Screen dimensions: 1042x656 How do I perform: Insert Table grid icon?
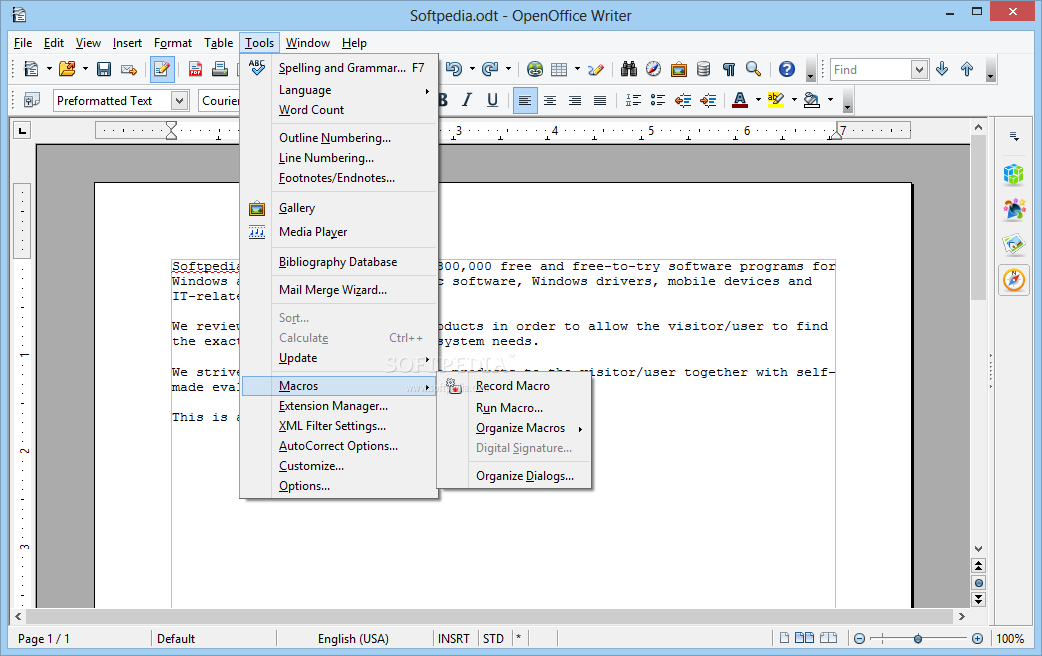coord(560,69)
